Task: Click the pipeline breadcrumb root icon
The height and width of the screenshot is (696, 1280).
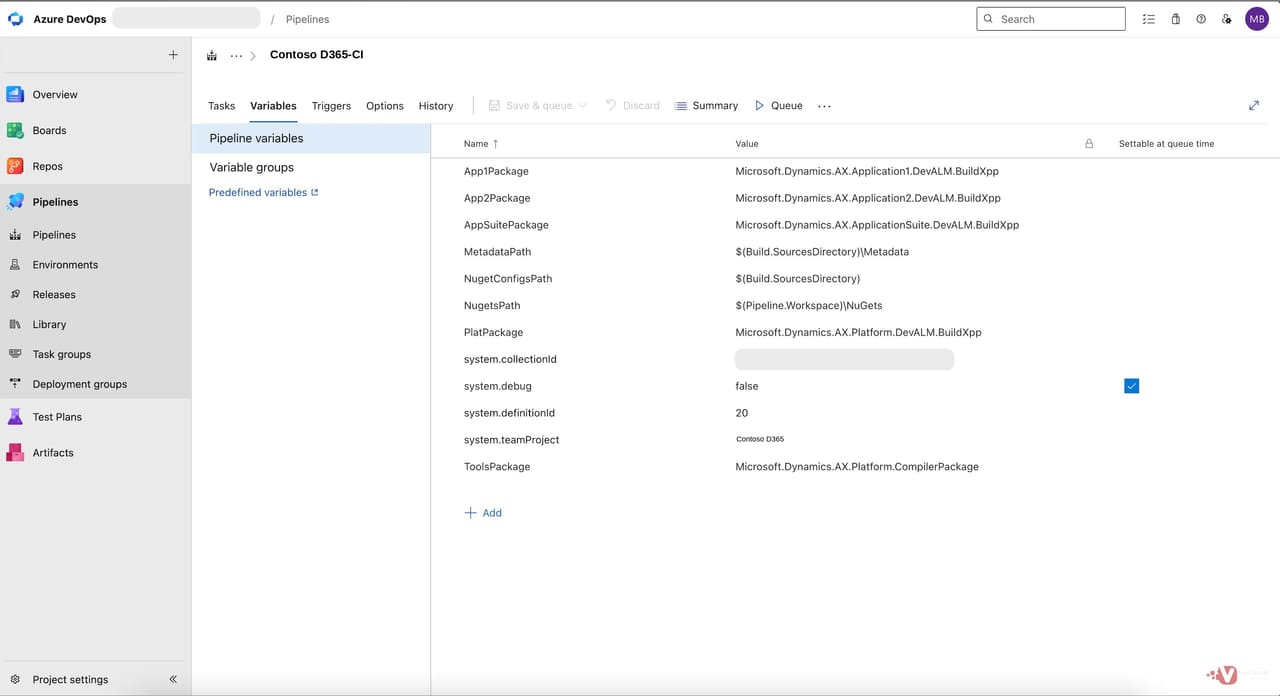Action: pyautogui.click(x=212, y=56)
